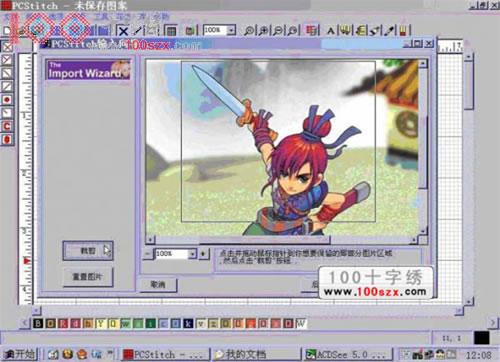Select the red bead tool at the bottom of left palette

point(7,139)
